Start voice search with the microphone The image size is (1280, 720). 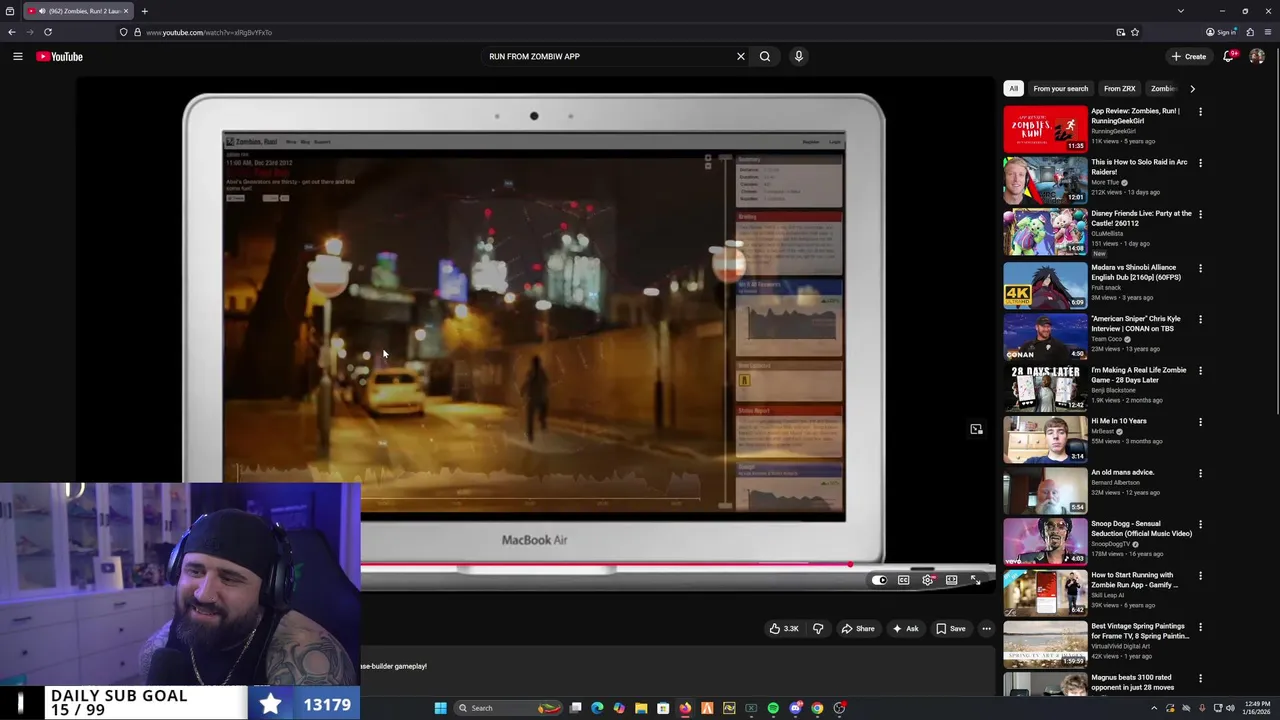coord(798,56)
